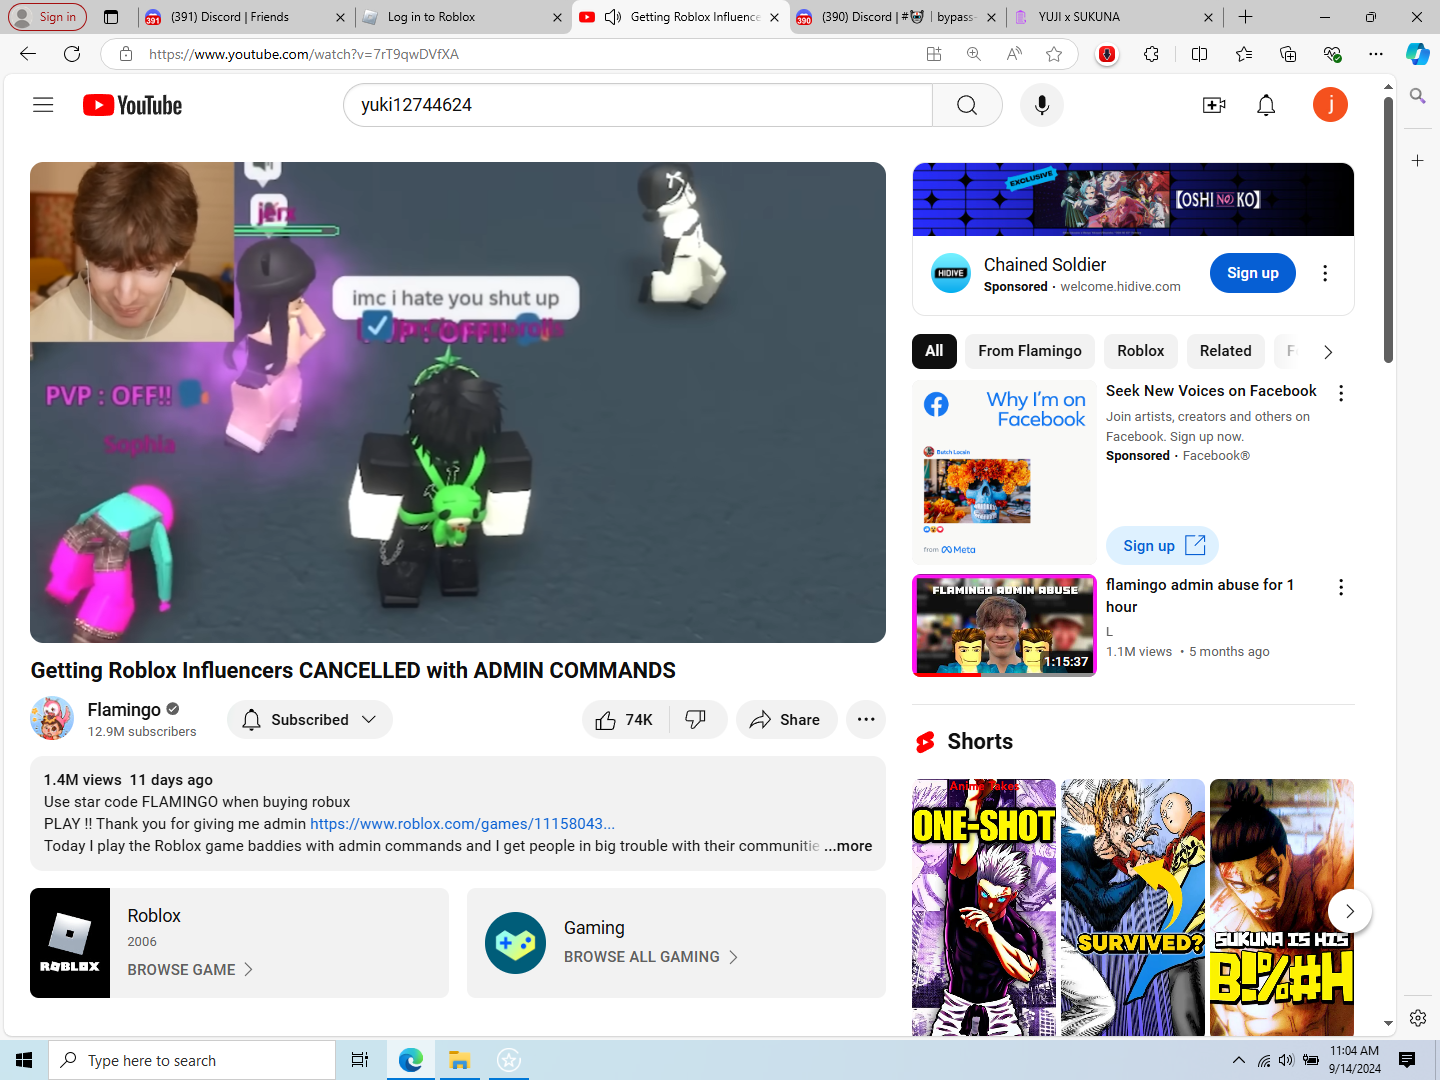The height and width of the screenshot is (1080, 1440).
Task: Select the Related filter chip
Action: tap(1226, 351)
